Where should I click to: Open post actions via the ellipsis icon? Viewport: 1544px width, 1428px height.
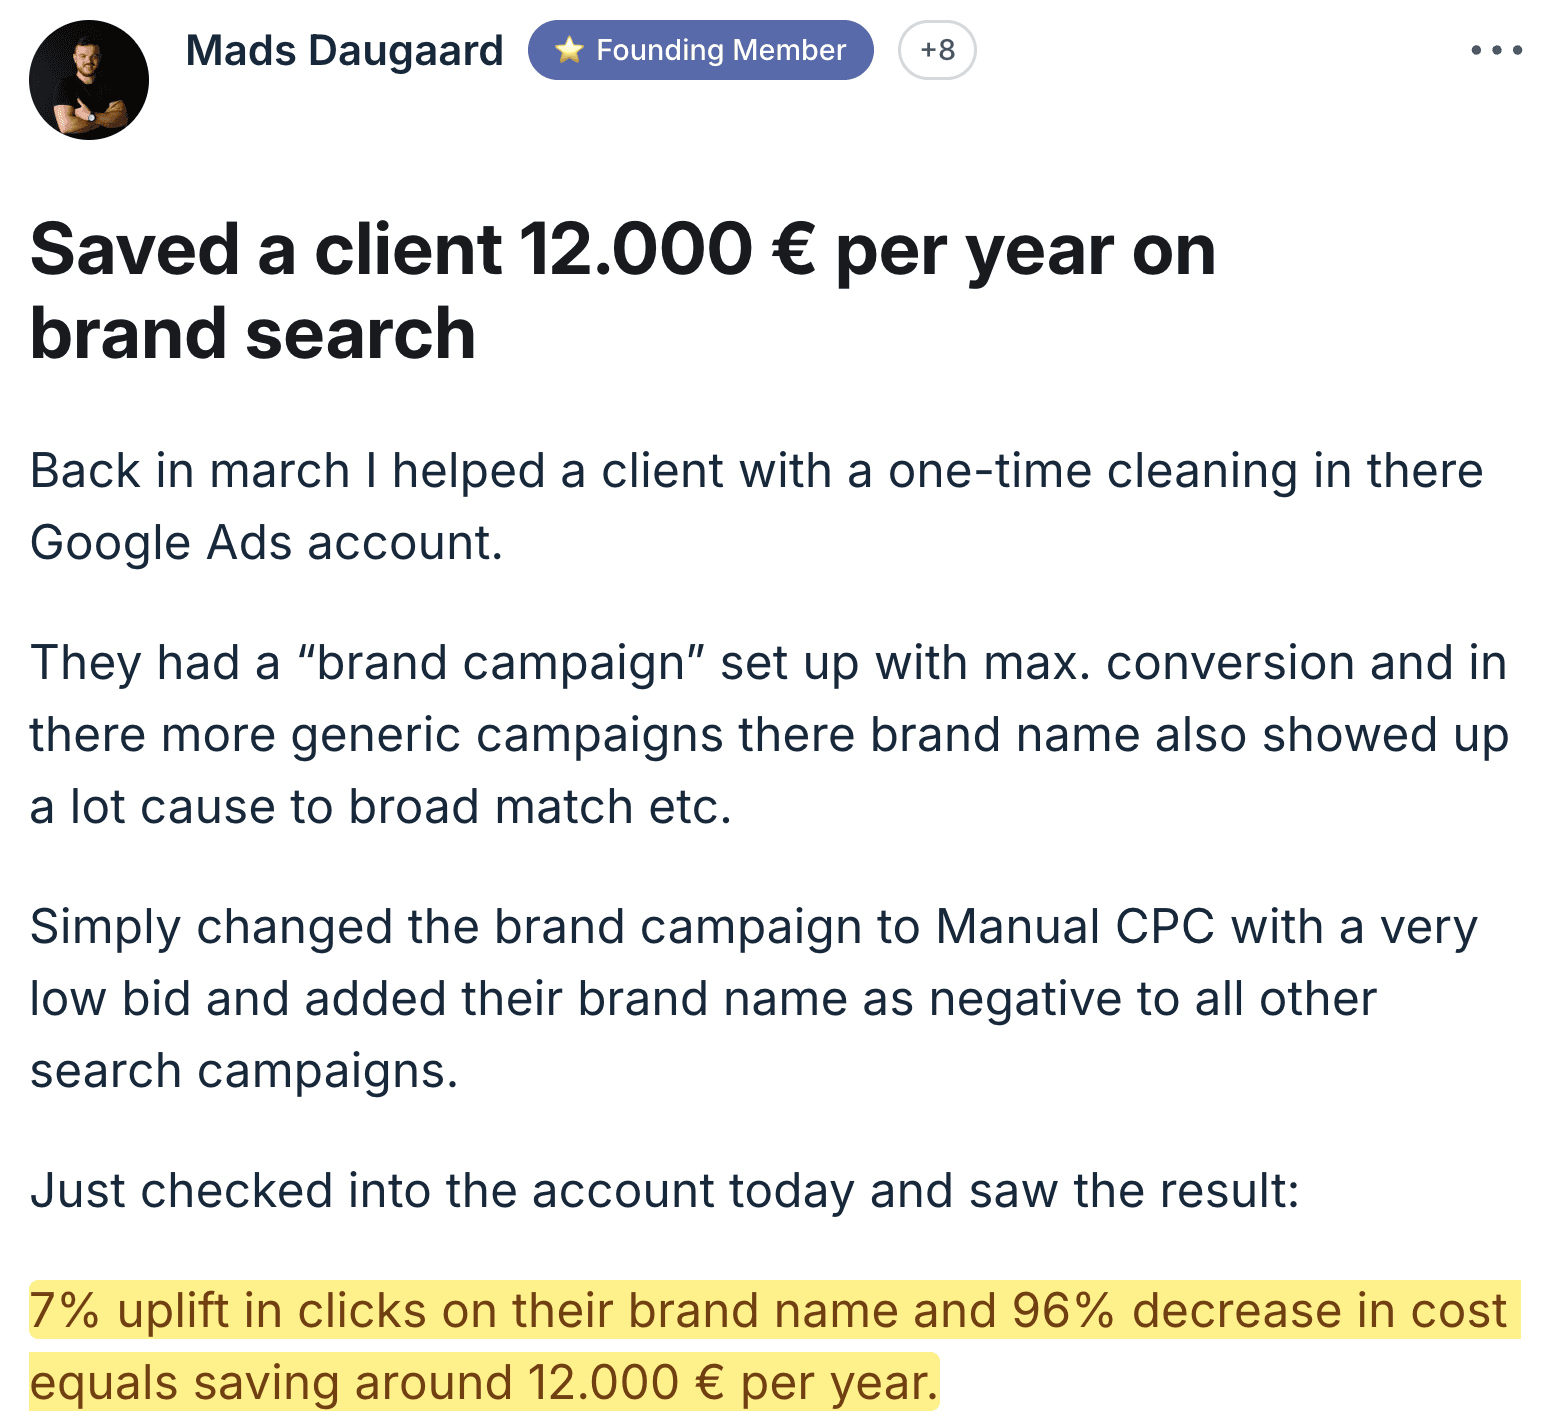1496,49
